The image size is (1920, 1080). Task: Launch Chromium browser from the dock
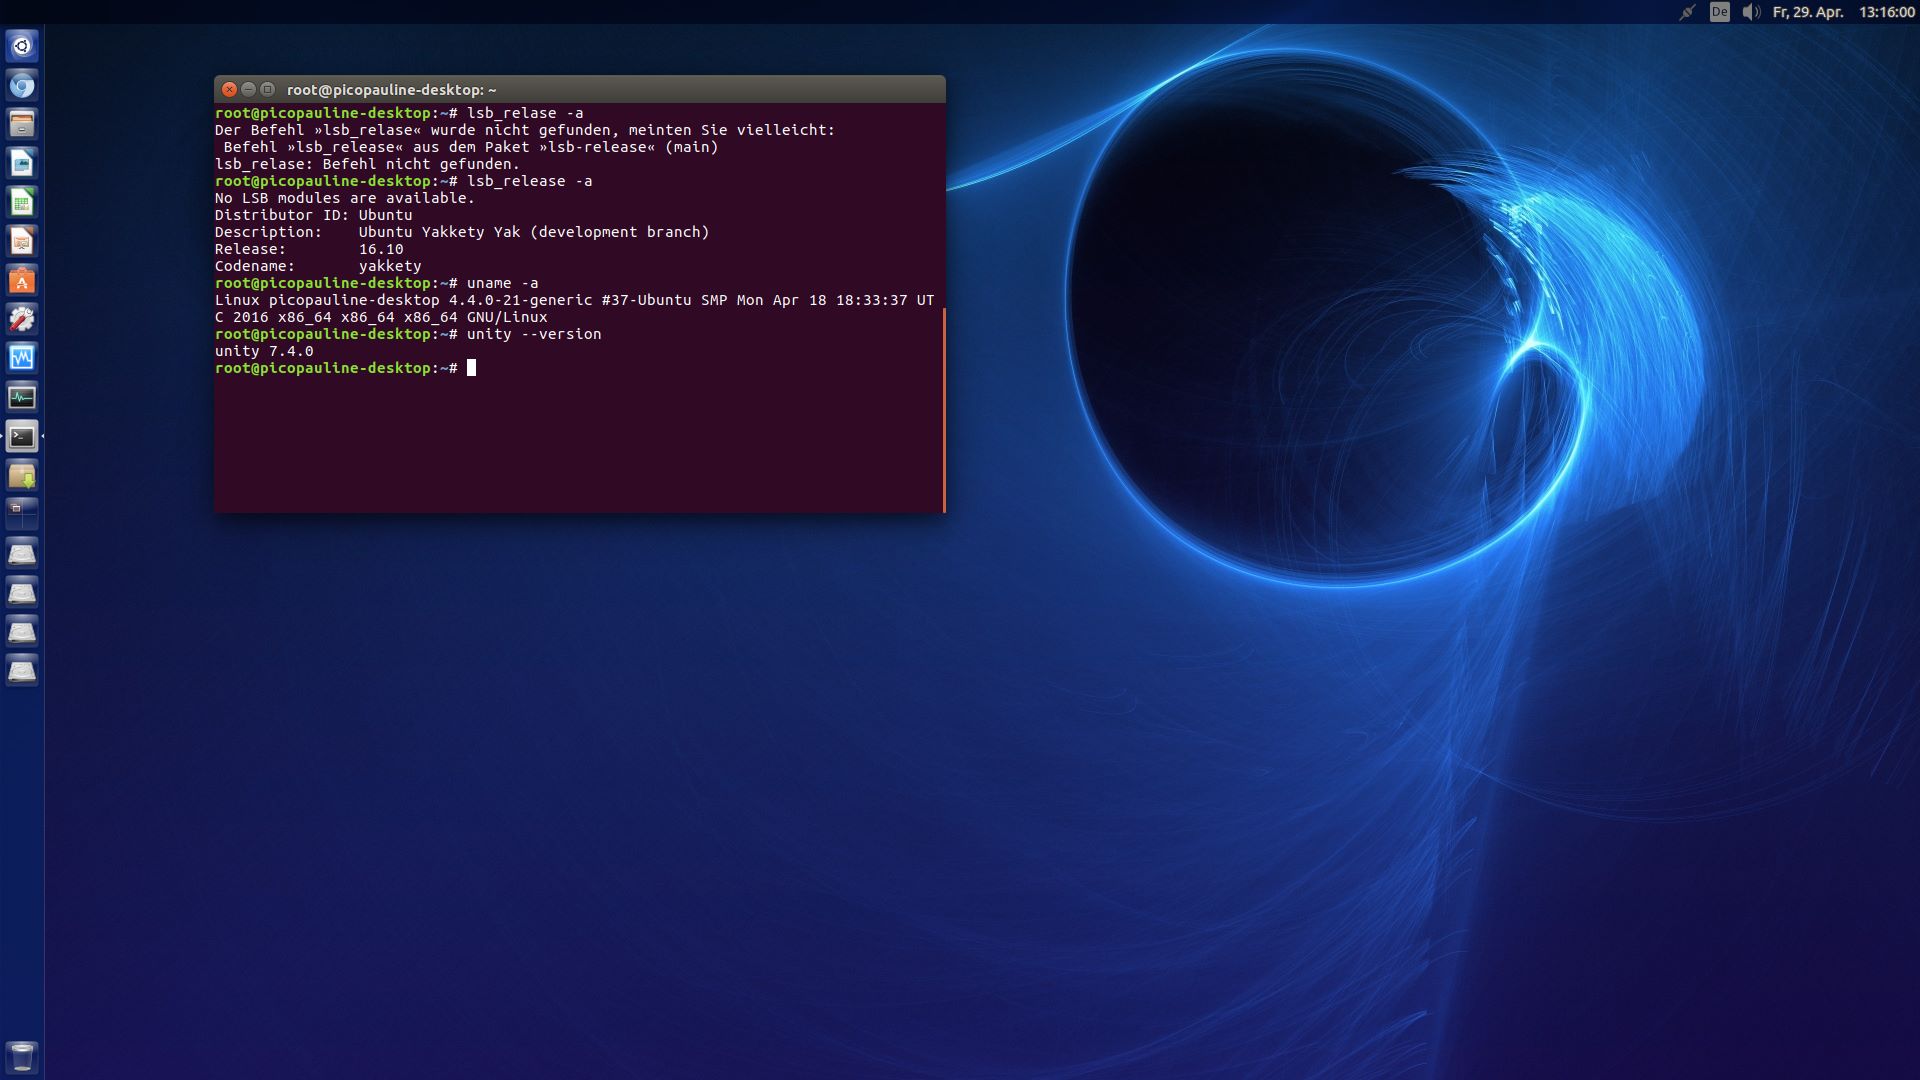(x=22, y=86)
